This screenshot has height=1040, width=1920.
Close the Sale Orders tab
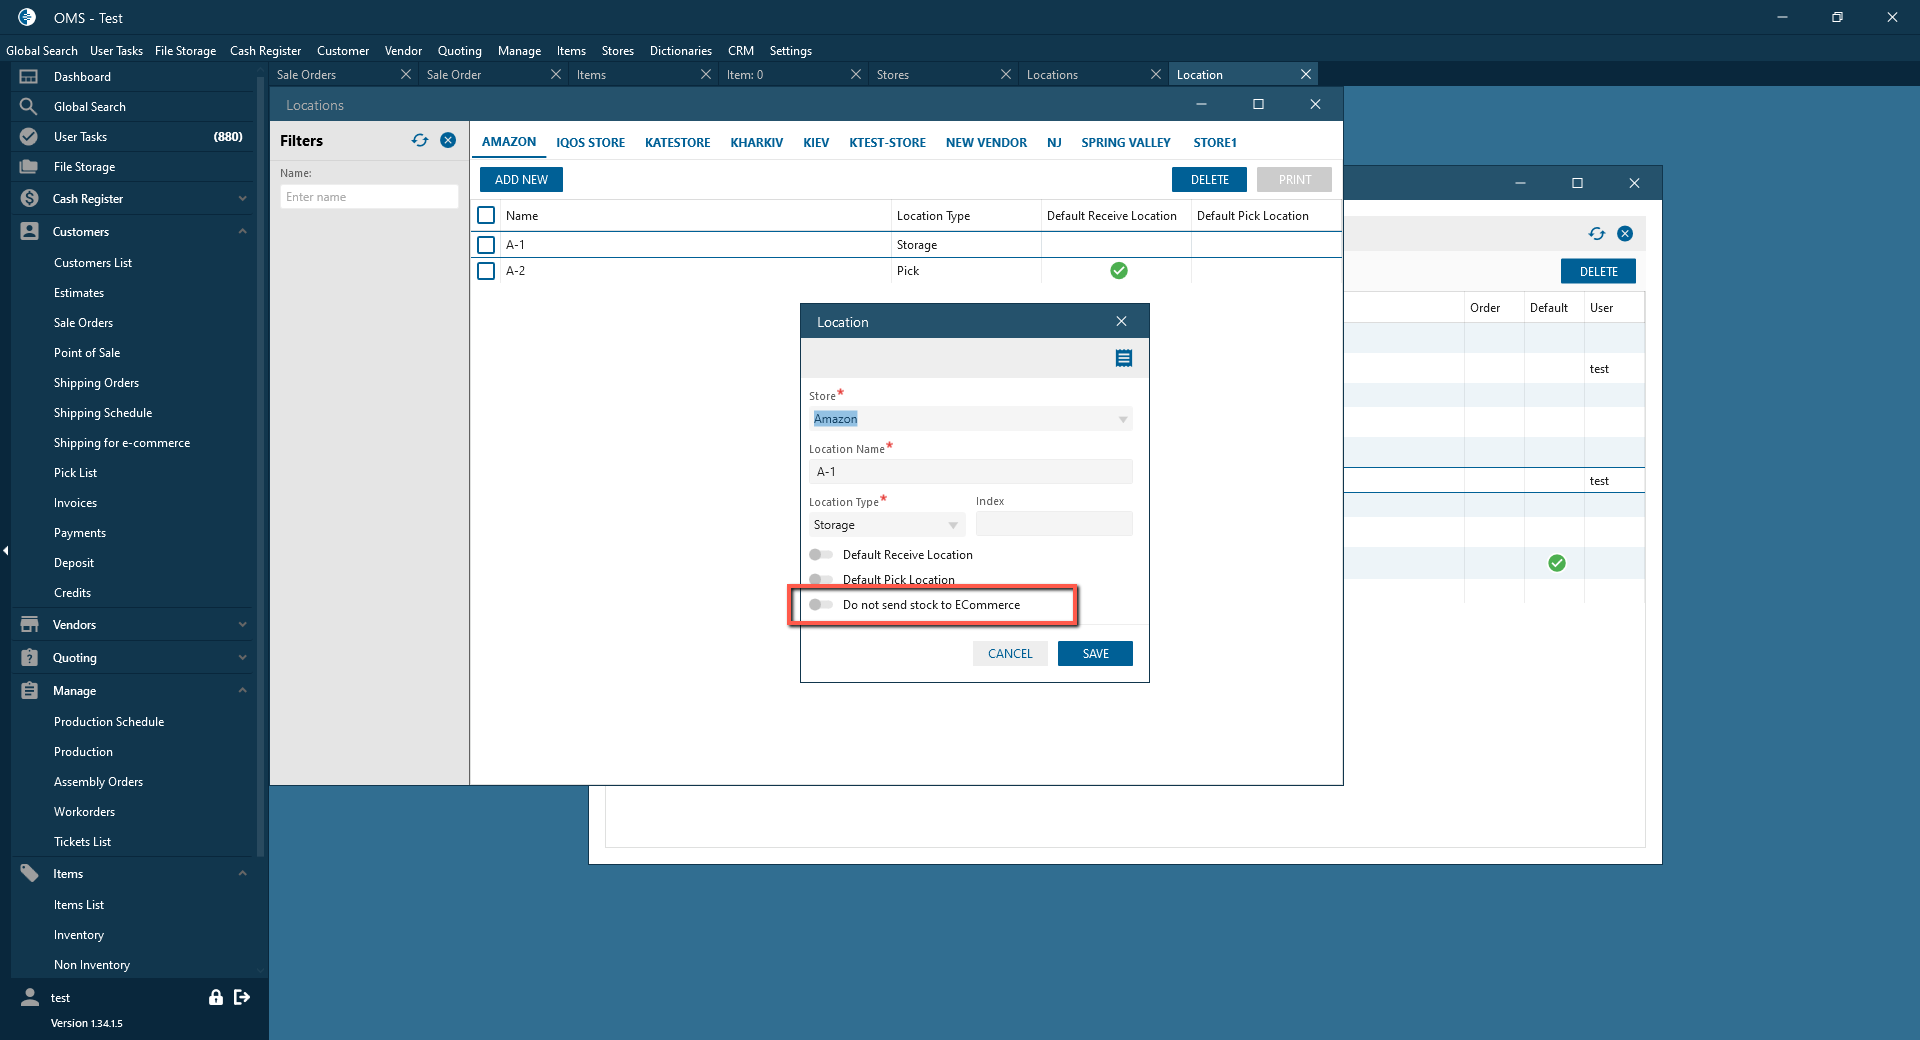tap(406, 75)
